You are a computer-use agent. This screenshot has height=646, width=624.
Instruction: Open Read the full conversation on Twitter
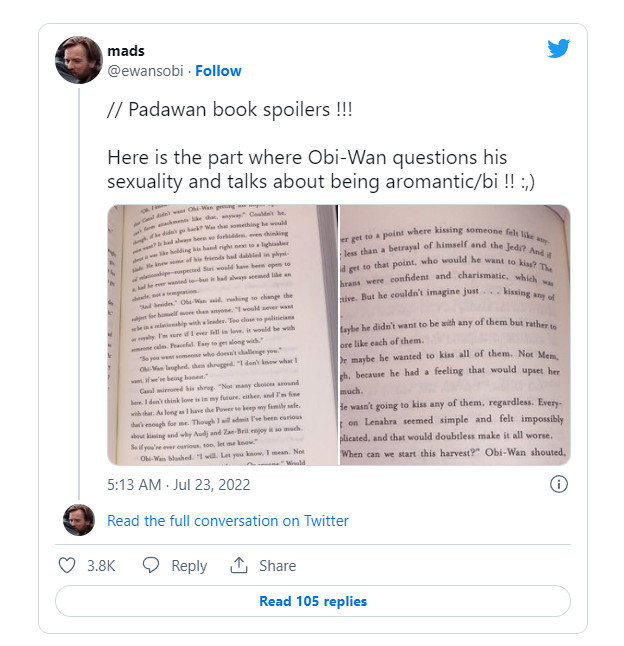[228, 521]
